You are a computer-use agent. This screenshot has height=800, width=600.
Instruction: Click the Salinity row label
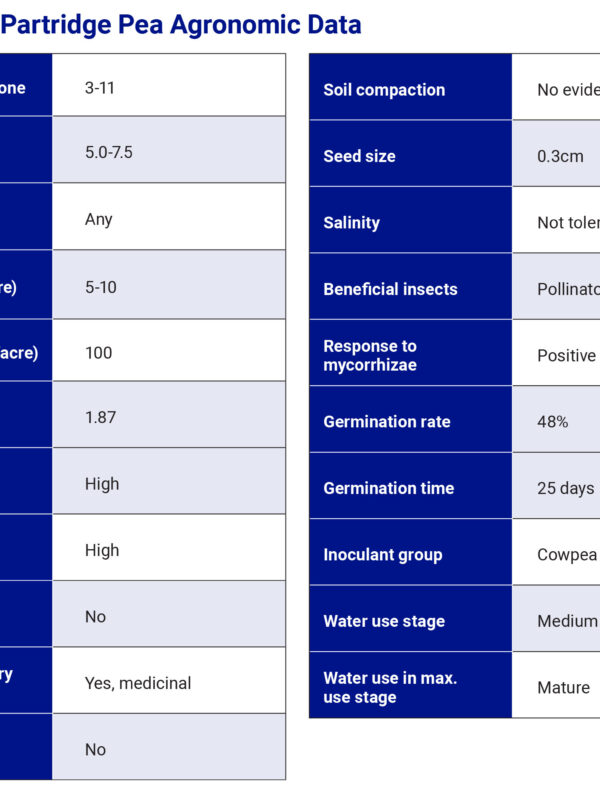tap(351, 223)
